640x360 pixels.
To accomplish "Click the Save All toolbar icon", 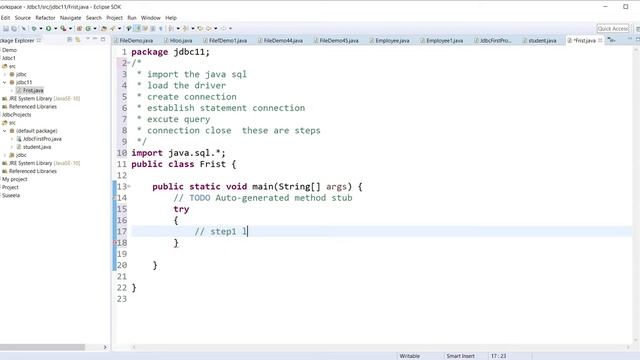I will pos(14,29).
